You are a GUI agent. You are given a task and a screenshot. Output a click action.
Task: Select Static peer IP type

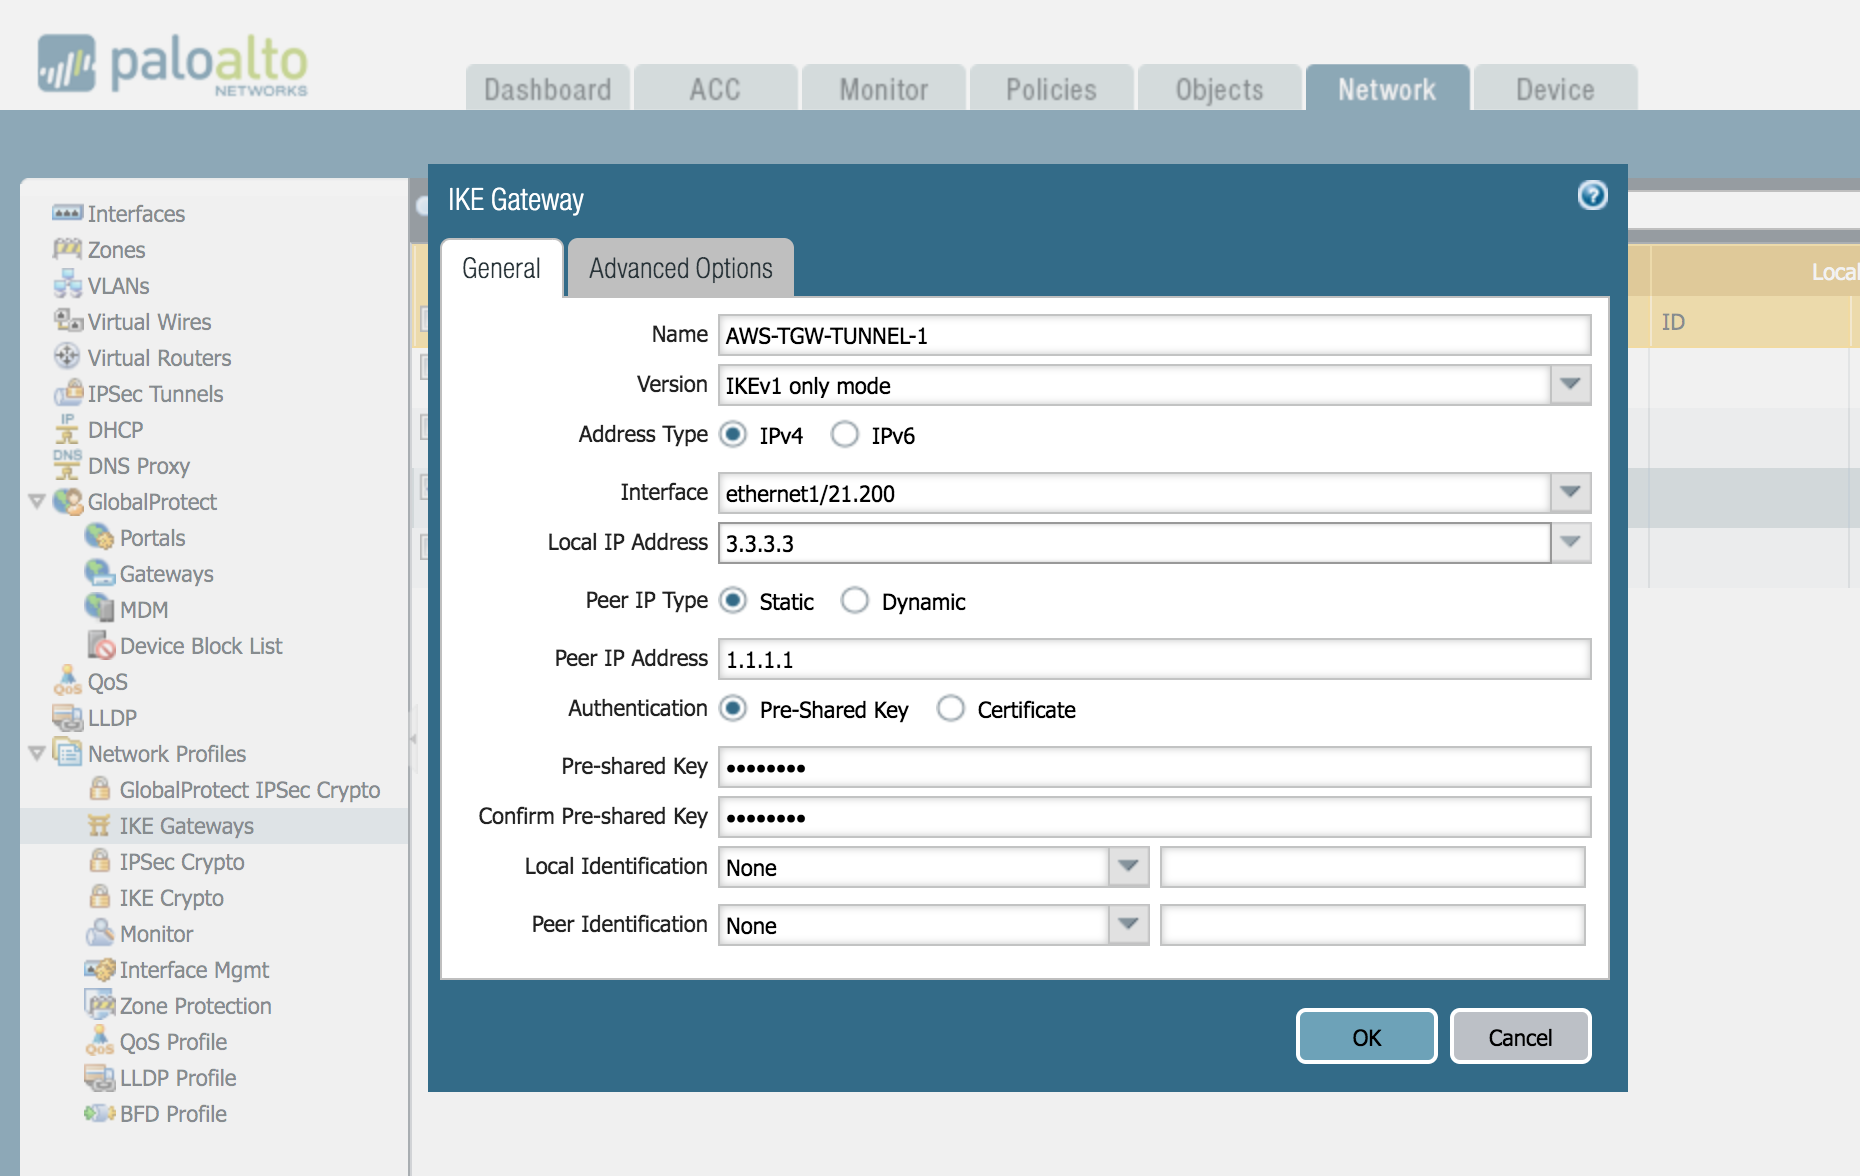(733, 600)
